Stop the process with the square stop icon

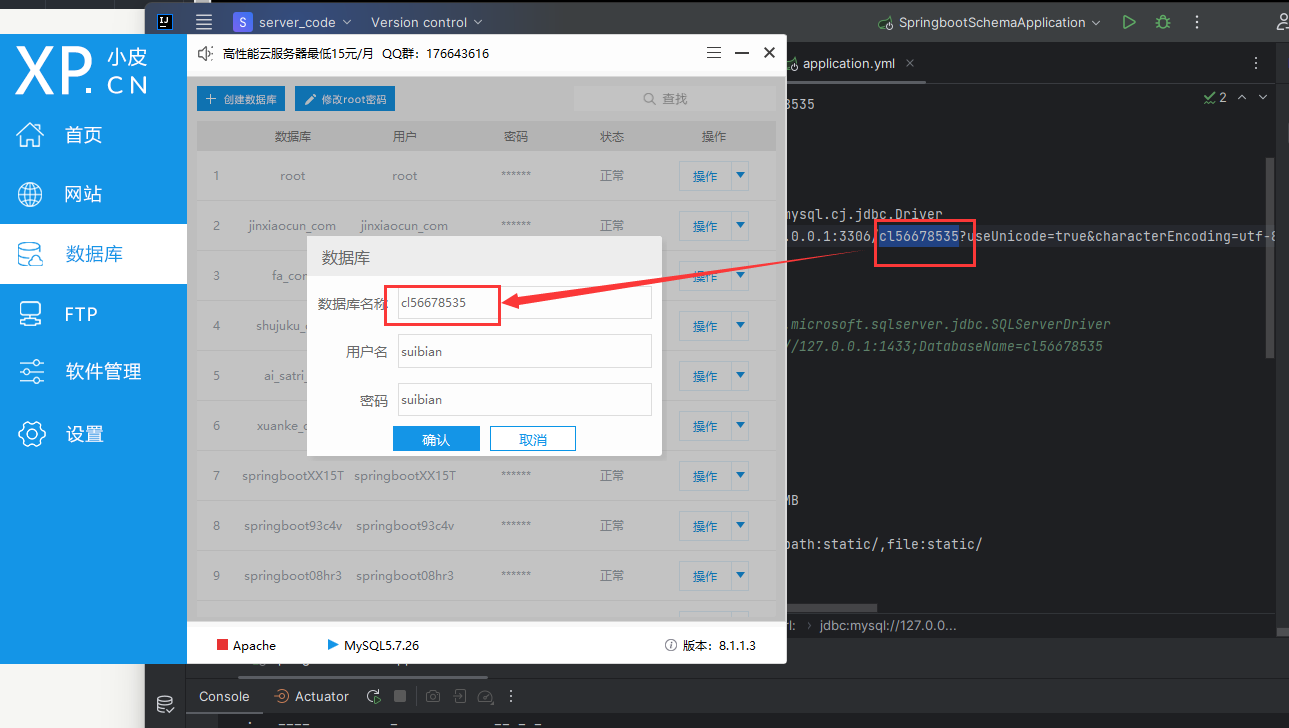tap(400, 696)
